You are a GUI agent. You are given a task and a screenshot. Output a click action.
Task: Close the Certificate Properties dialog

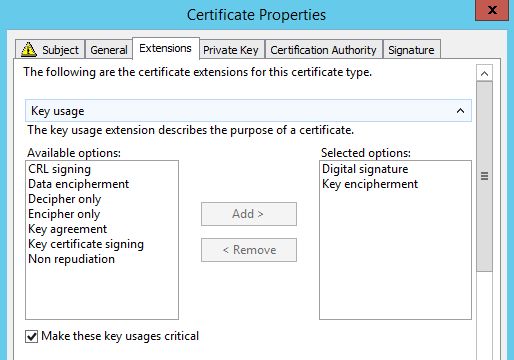tap(492, 10)
